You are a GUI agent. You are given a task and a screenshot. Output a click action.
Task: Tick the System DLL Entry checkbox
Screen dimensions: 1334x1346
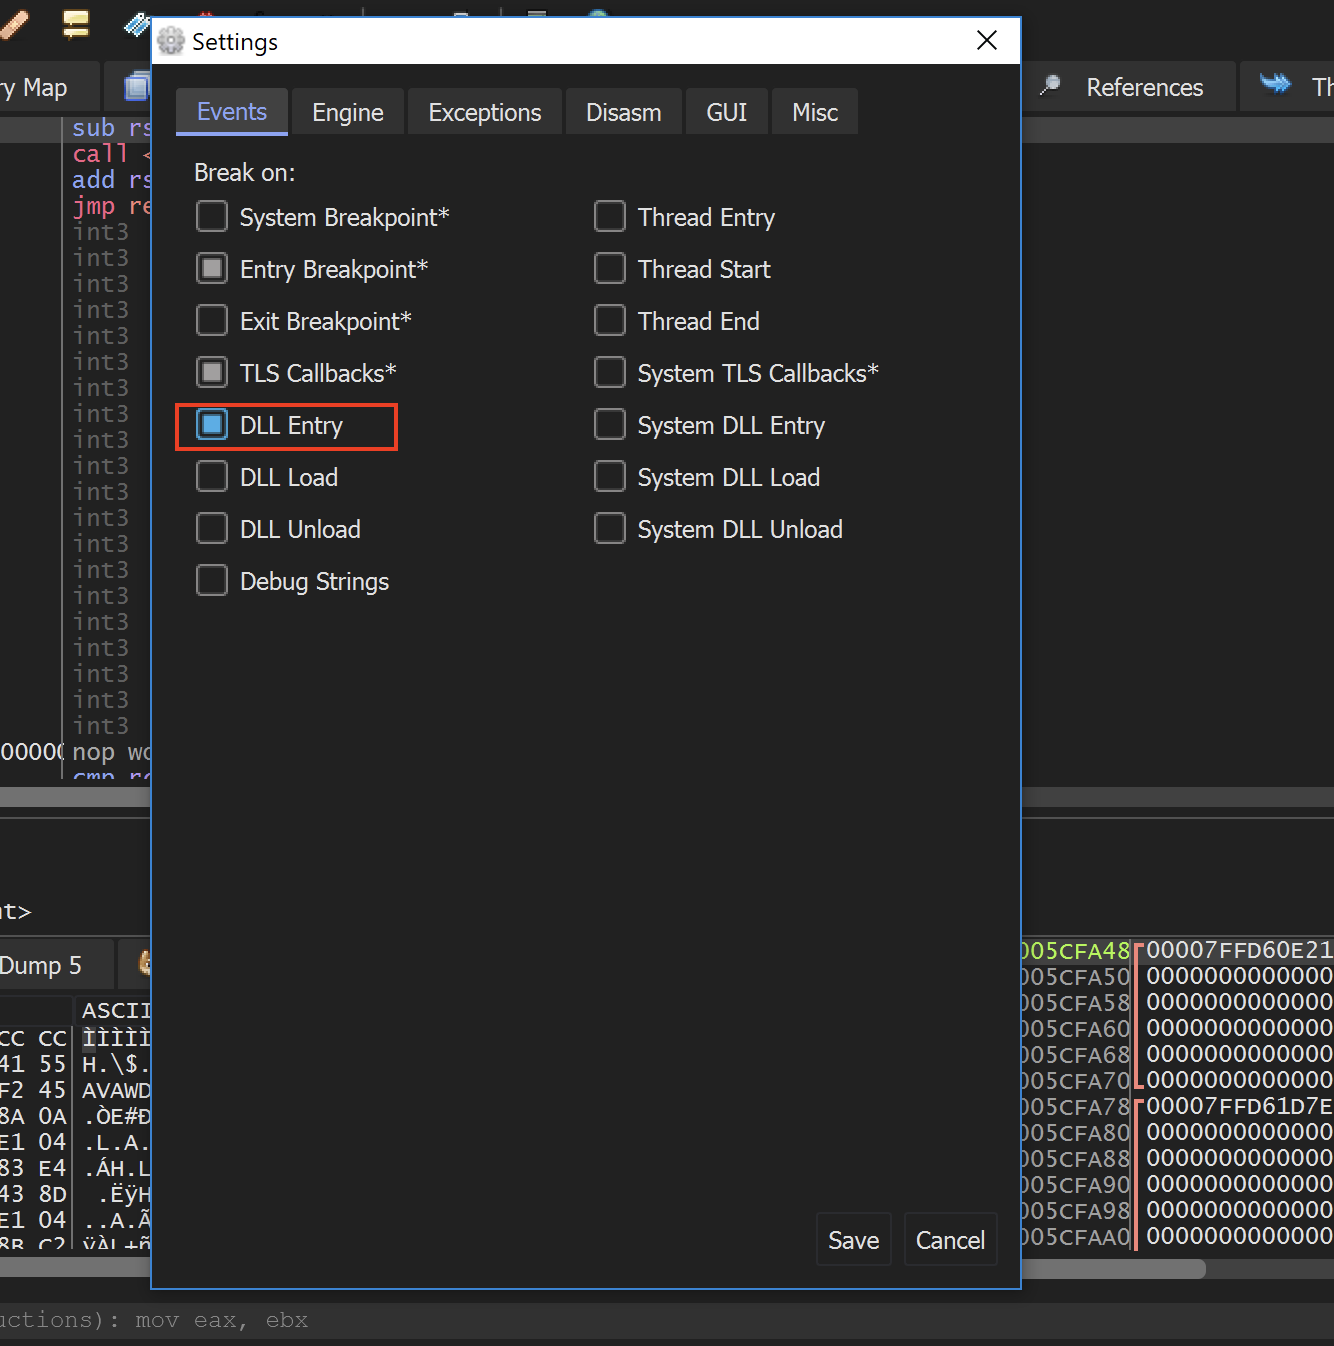point(610,425)
